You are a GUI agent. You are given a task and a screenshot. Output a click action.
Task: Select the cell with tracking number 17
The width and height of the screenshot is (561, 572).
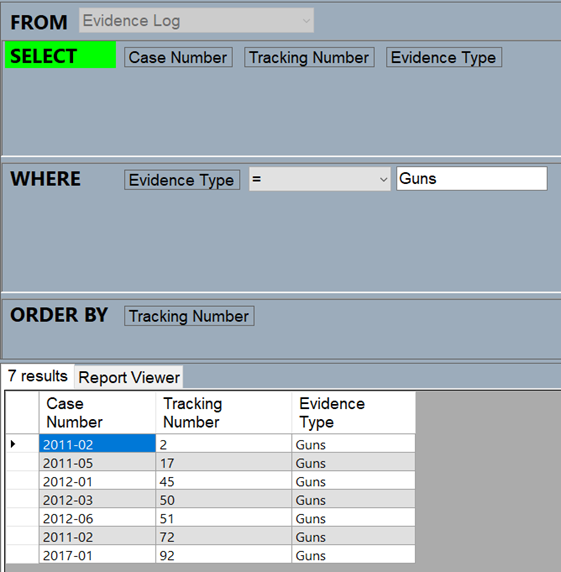224,462
